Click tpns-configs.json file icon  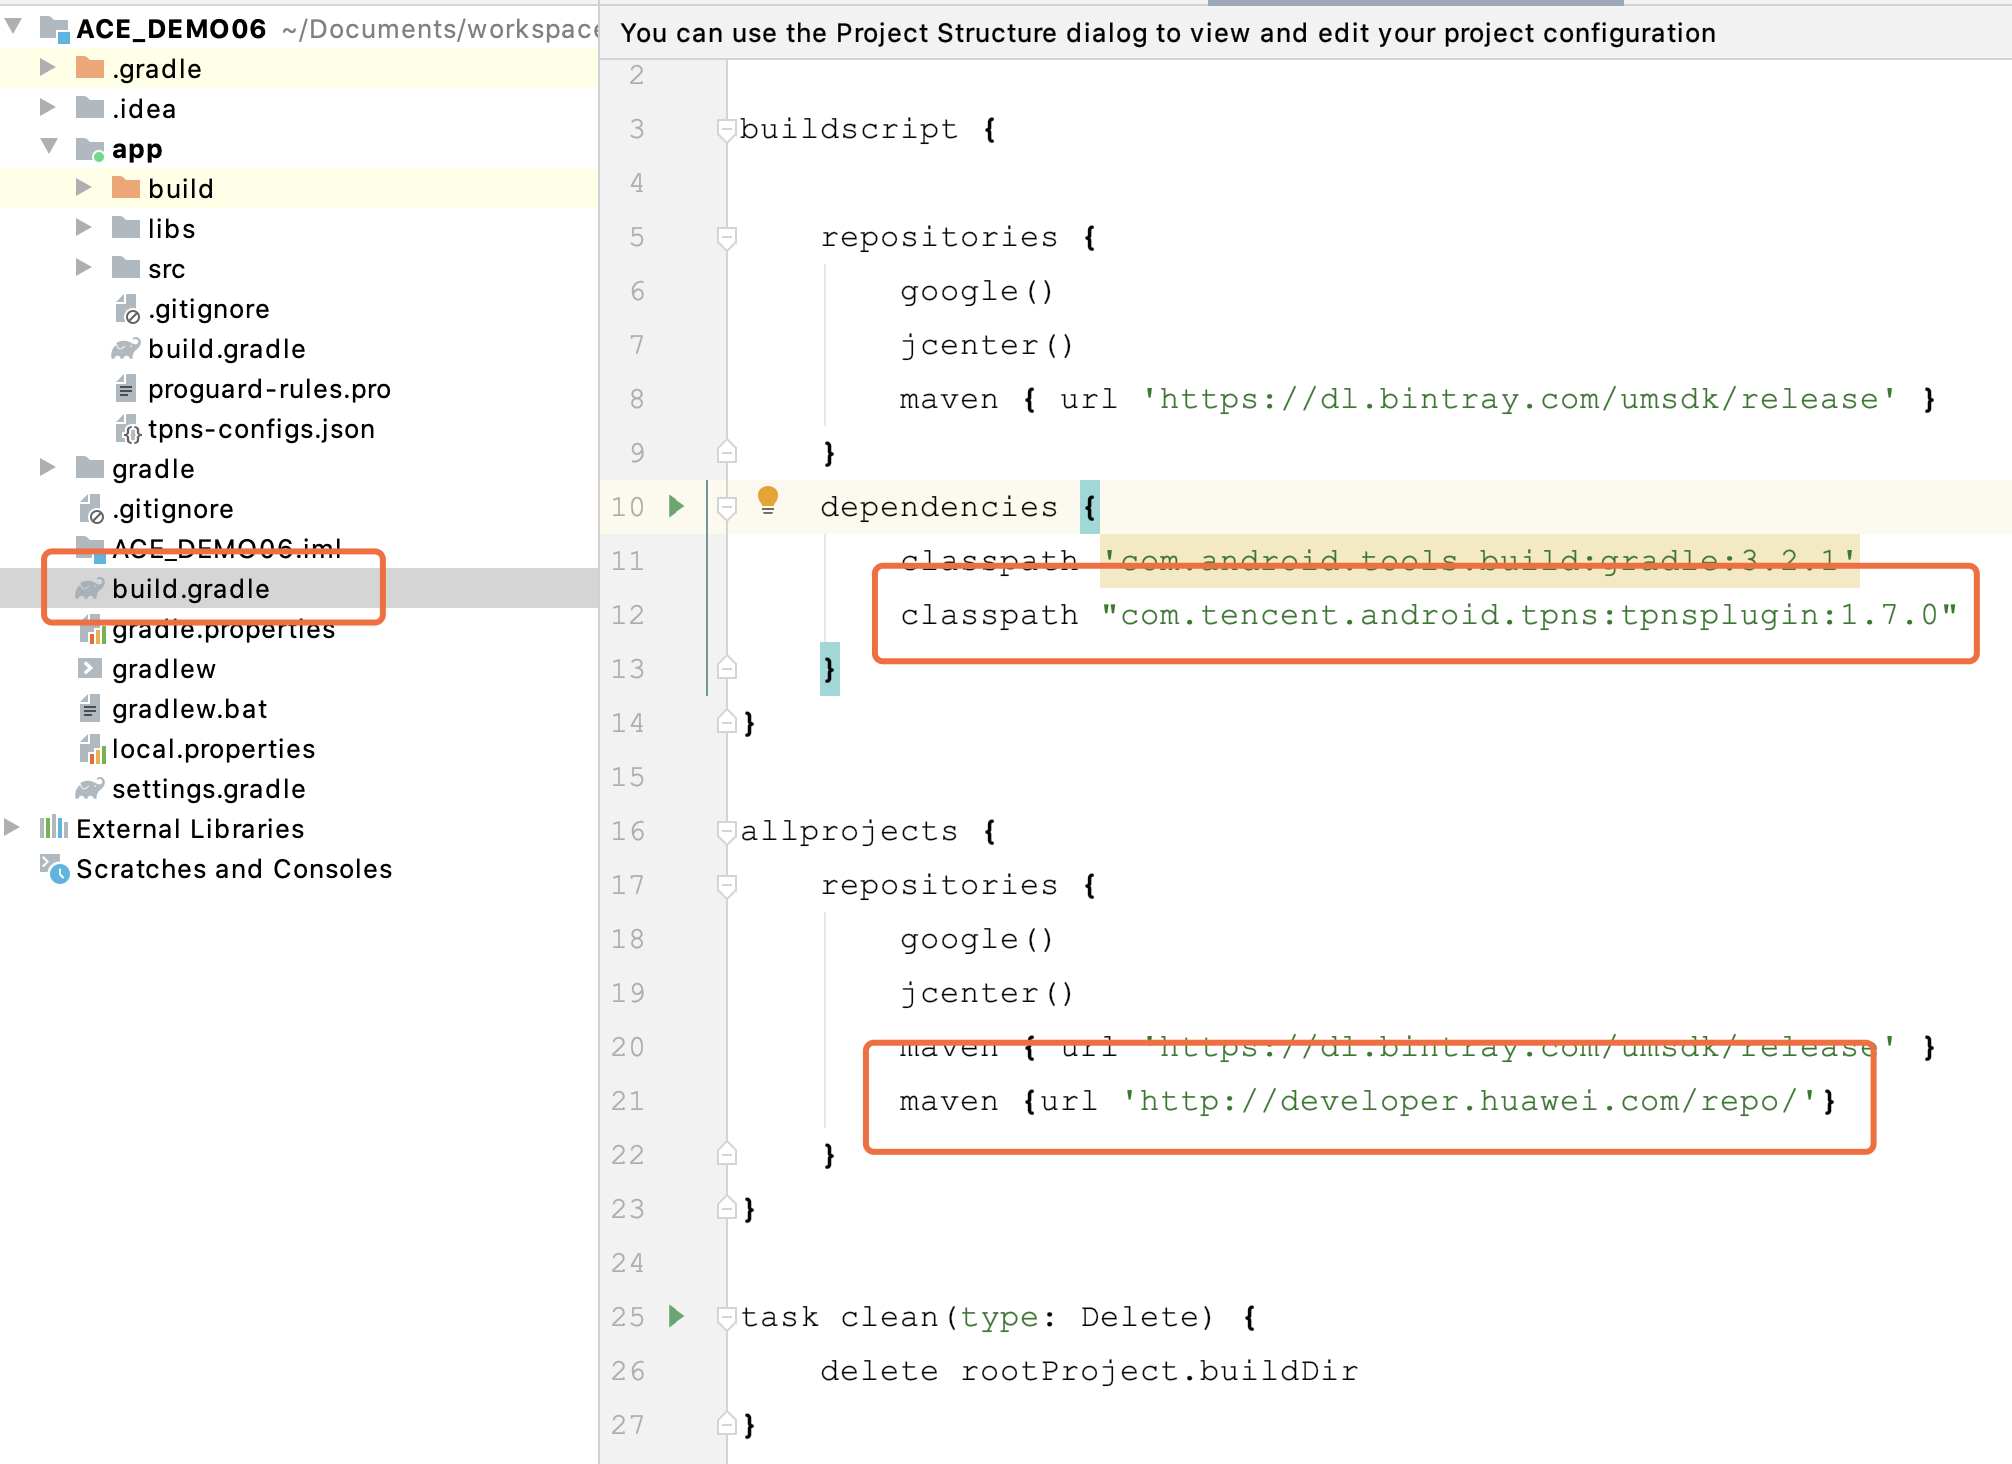click(x=127, y=429)
